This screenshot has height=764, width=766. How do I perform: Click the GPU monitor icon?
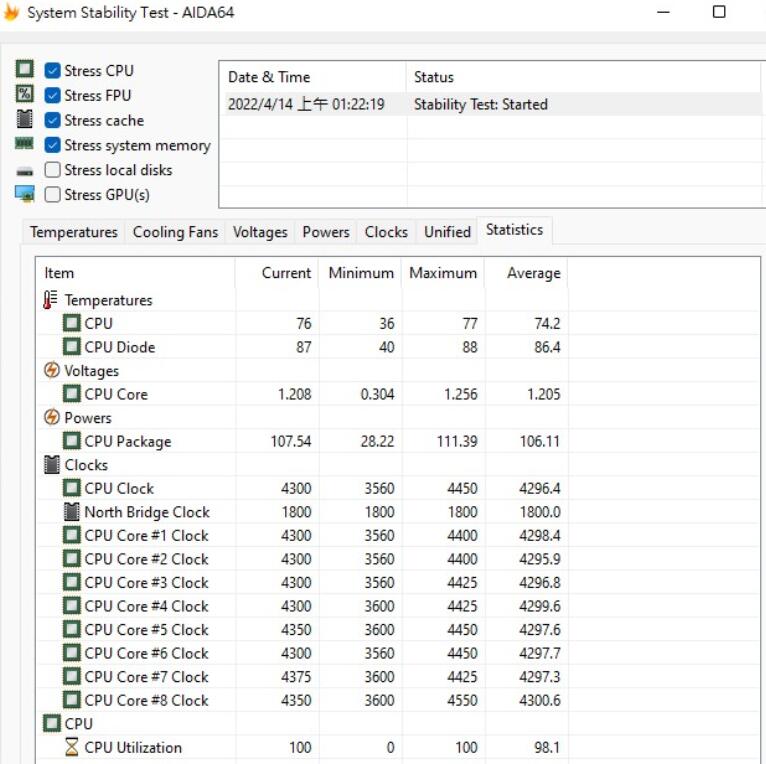coord(24,193)
